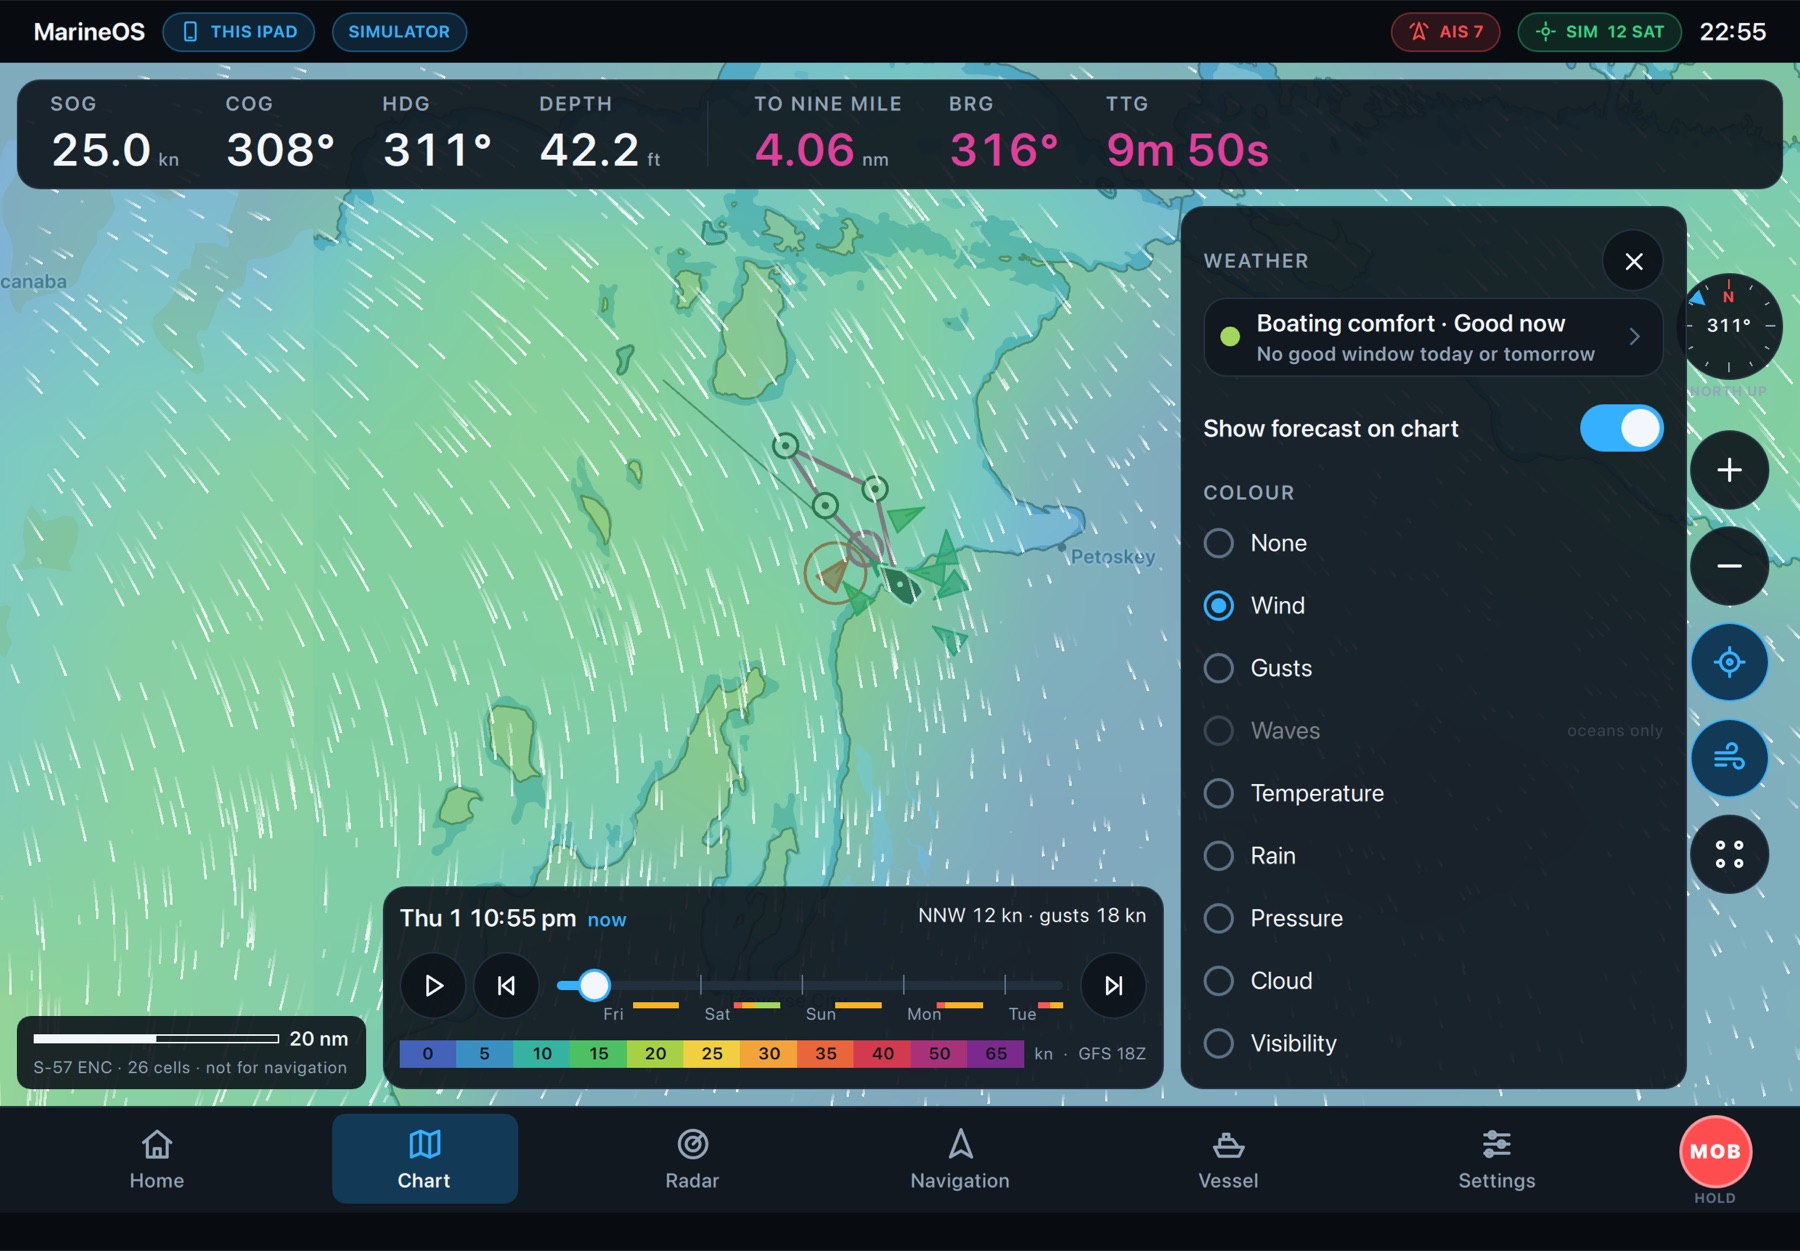Select the Cloud colour option
This screenshot has width=1800, height=1251.
(1433, 981)
